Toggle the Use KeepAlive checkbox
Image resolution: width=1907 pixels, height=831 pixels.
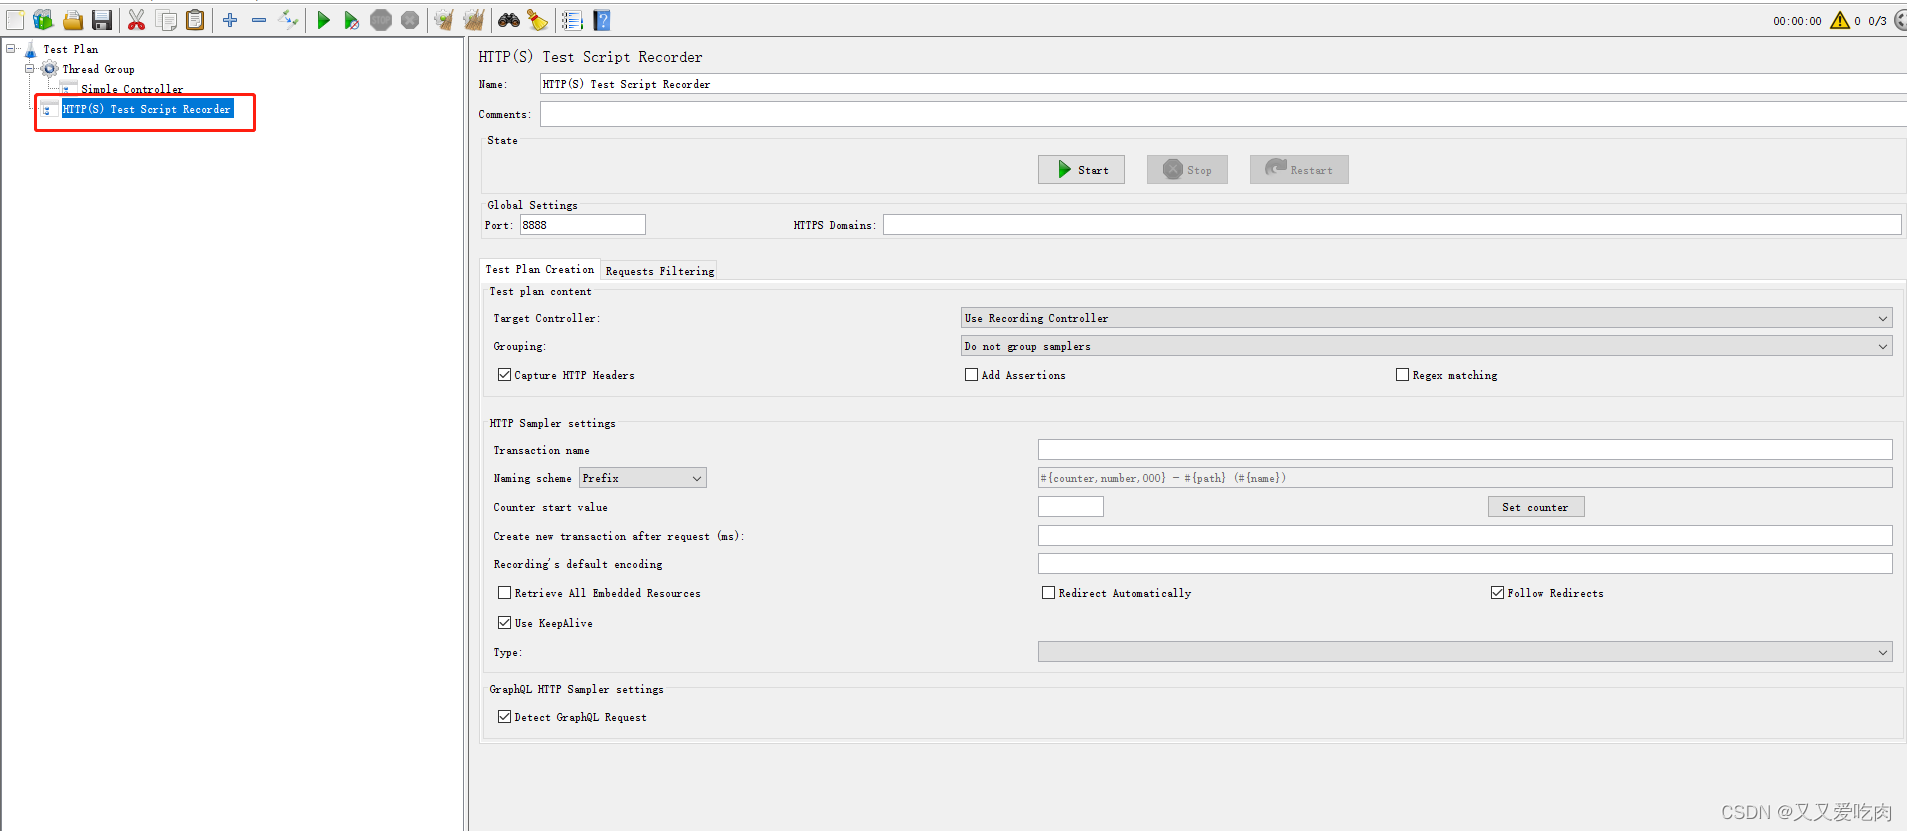(x=504, y=622)
